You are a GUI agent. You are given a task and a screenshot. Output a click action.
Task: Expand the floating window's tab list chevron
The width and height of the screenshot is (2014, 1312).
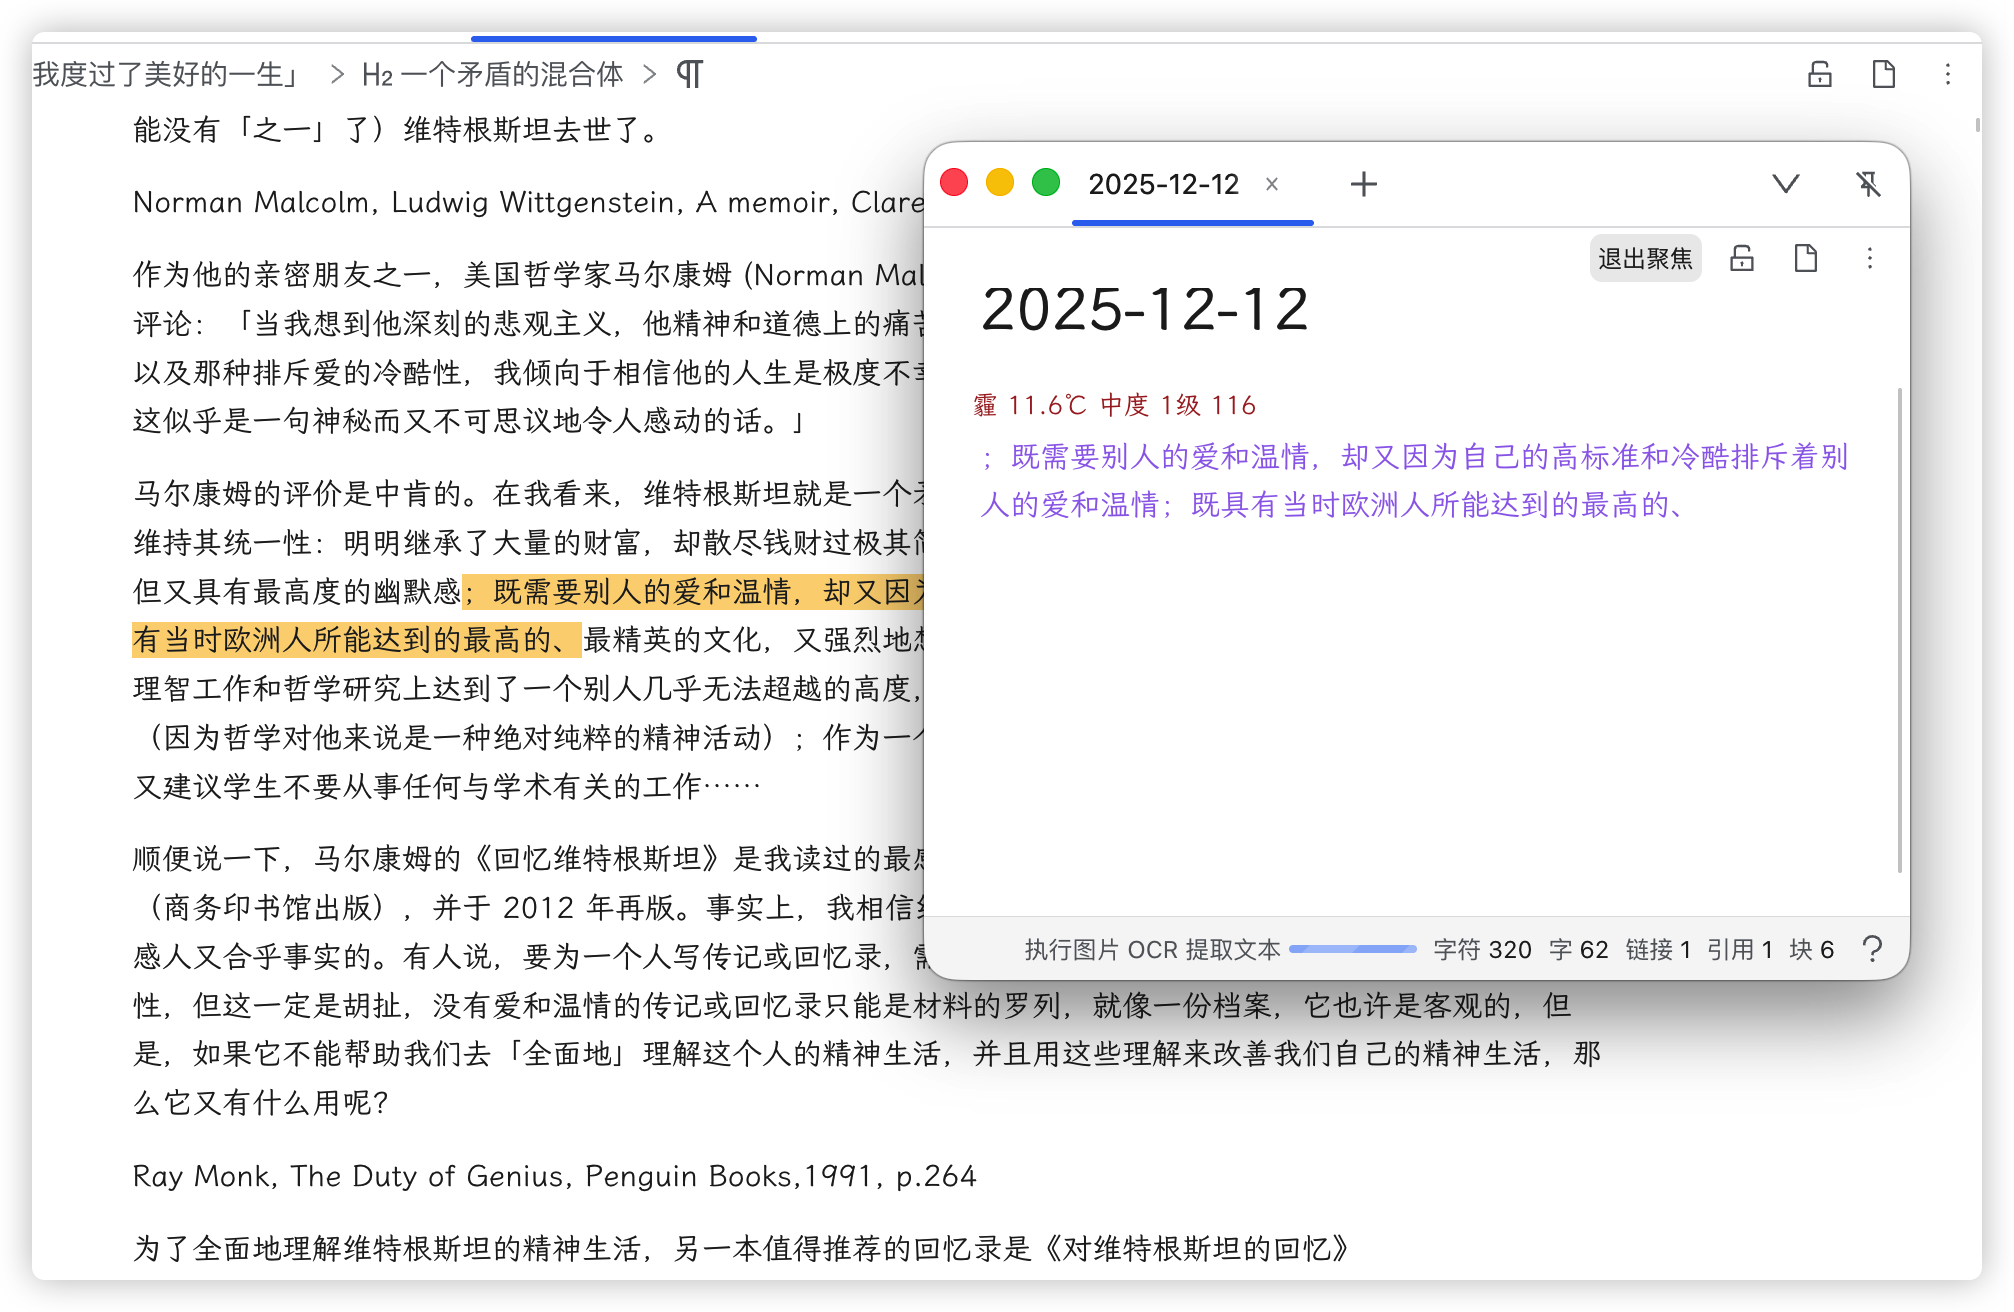point(1785,184)
